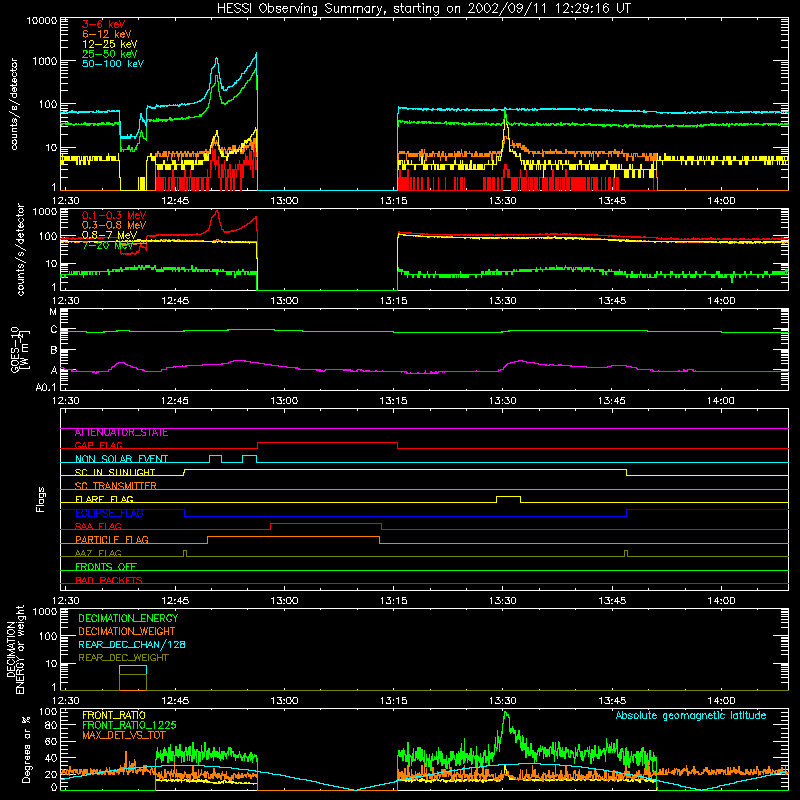Click the cyan box in decimation panel
This screenshot has width=800, height=800.
point(133,670)
